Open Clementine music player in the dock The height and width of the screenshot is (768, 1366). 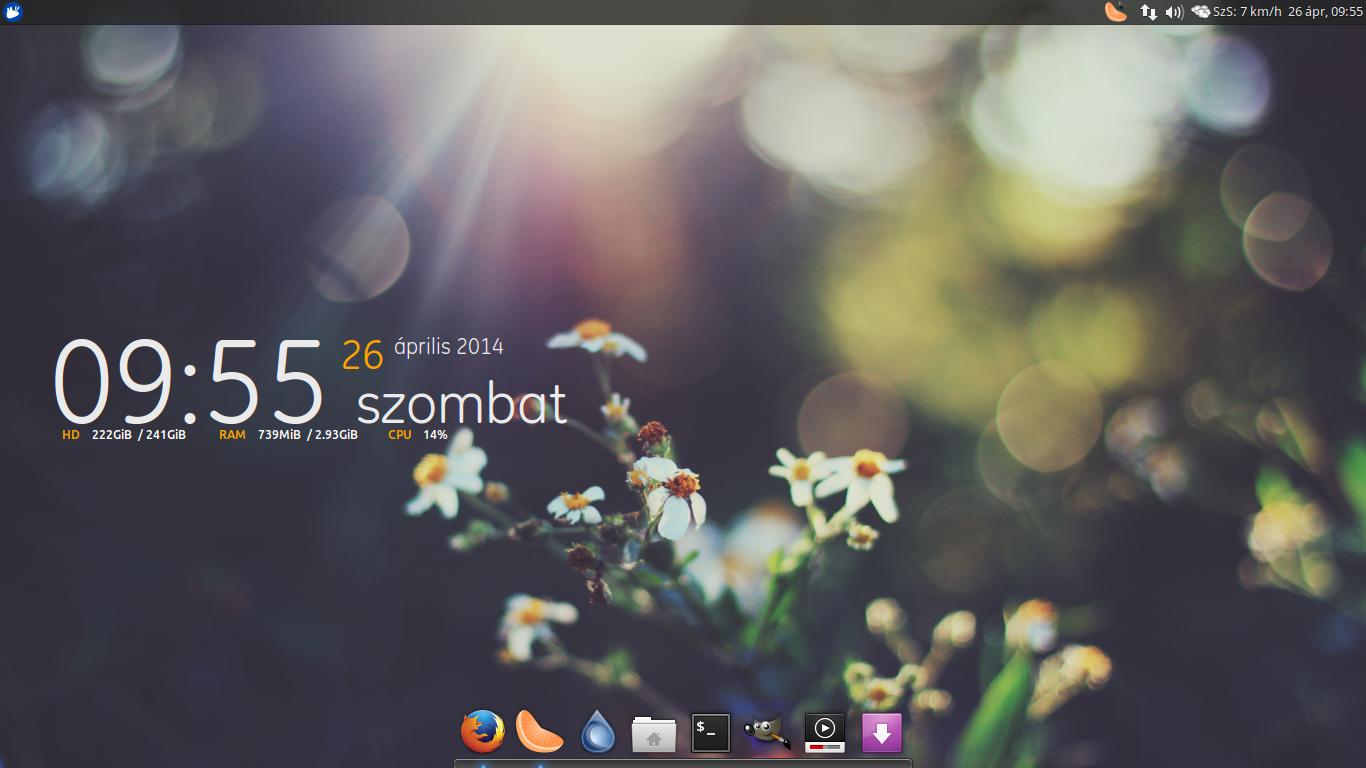tap(539, 731)
